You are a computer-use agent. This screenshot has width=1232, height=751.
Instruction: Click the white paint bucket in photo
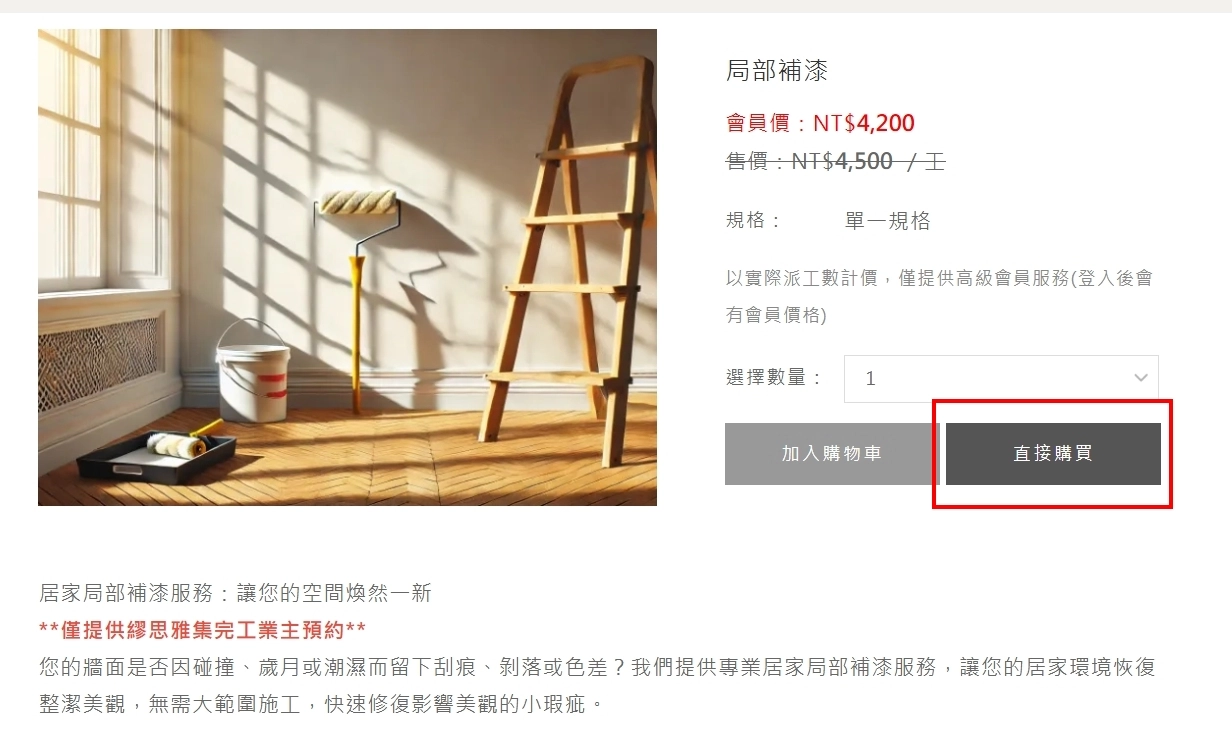(252, 371)
